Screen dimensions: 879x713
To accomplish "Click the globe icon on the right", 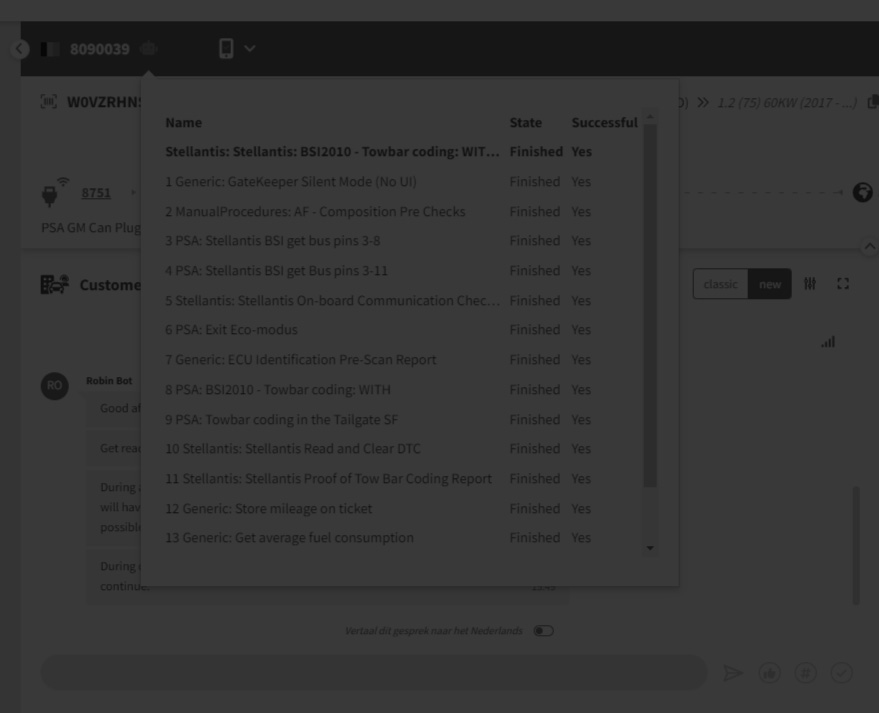I will [x=862, y=193].
